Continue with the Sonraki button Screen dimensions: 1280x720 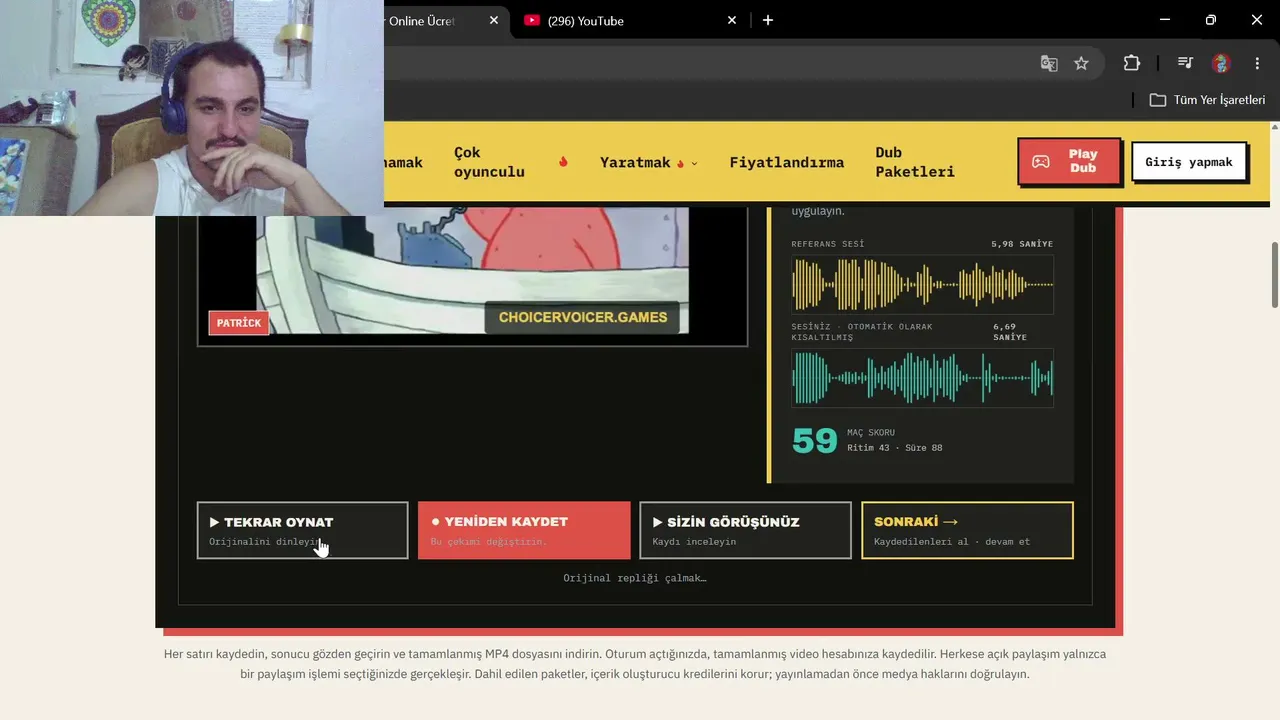pos(967,530)
